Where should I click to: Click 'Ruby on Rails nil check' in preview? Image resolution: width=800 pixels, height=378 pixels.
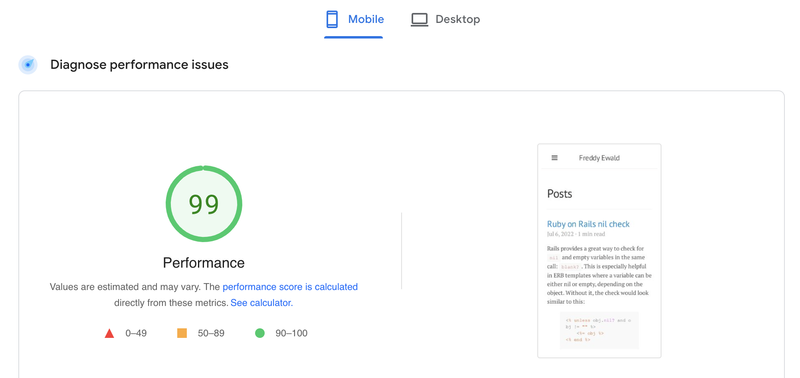pyautogui.click(x=588, y=224)
